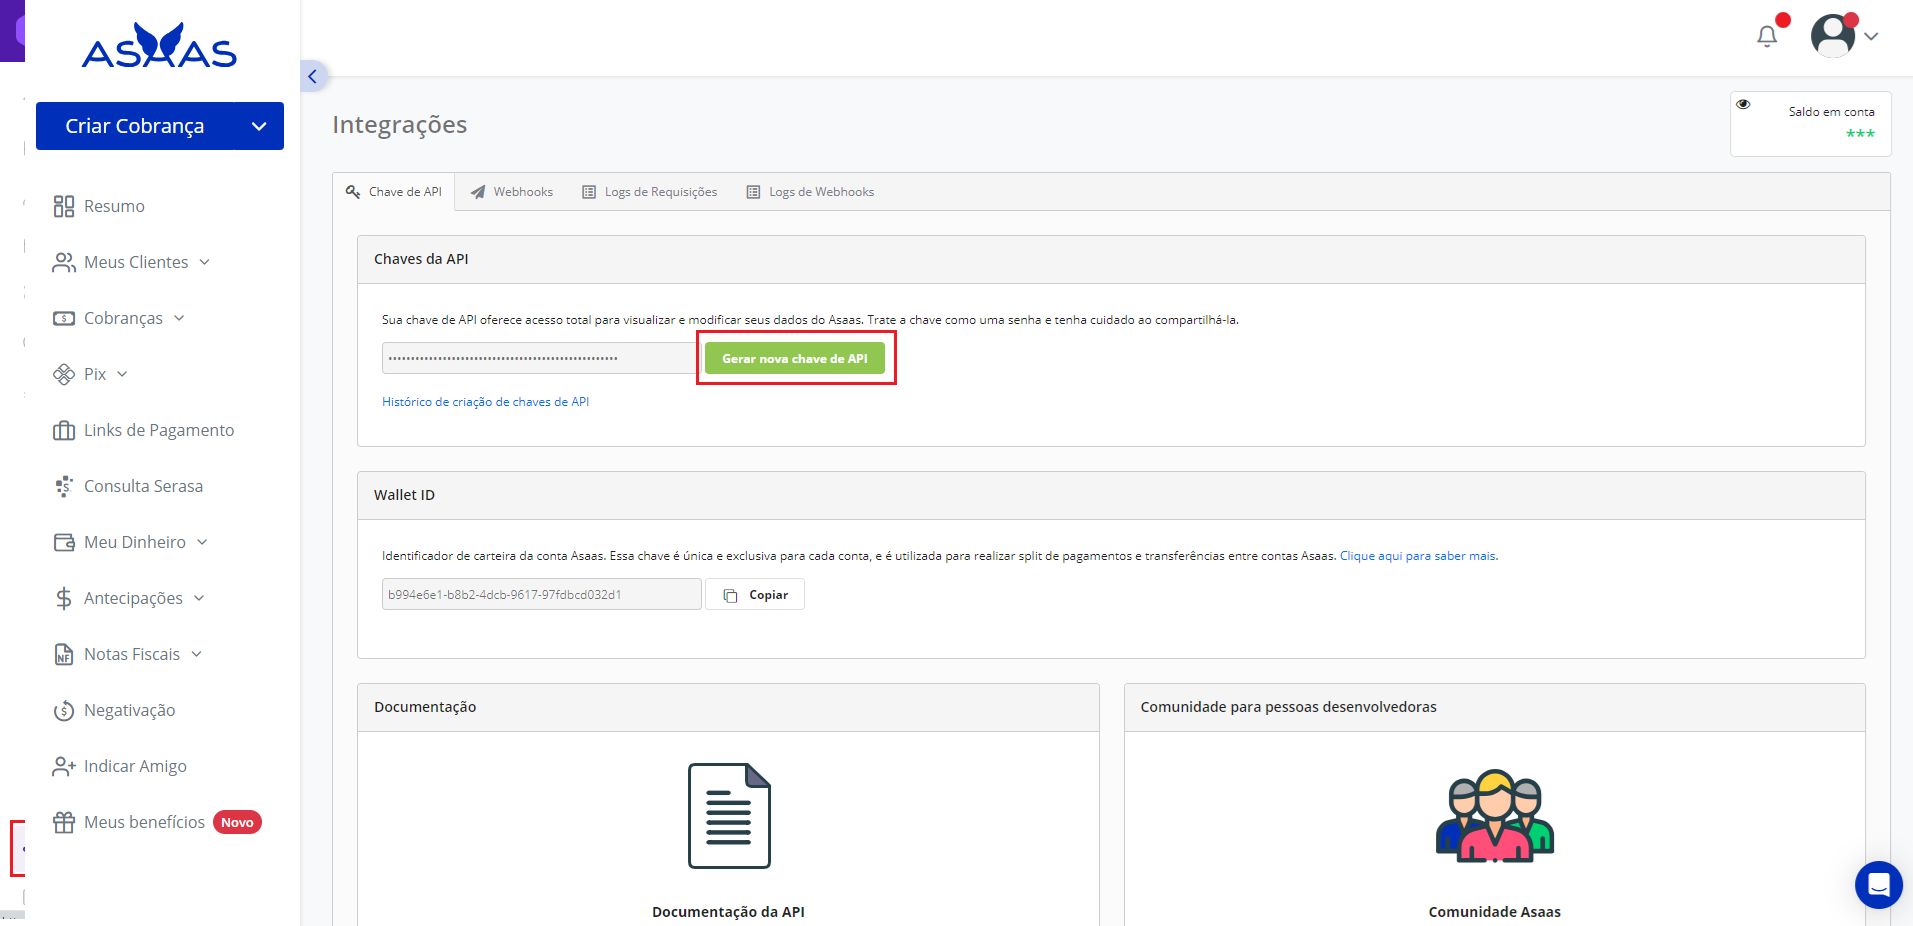Go to Links de Pagamento

(158, 430)
